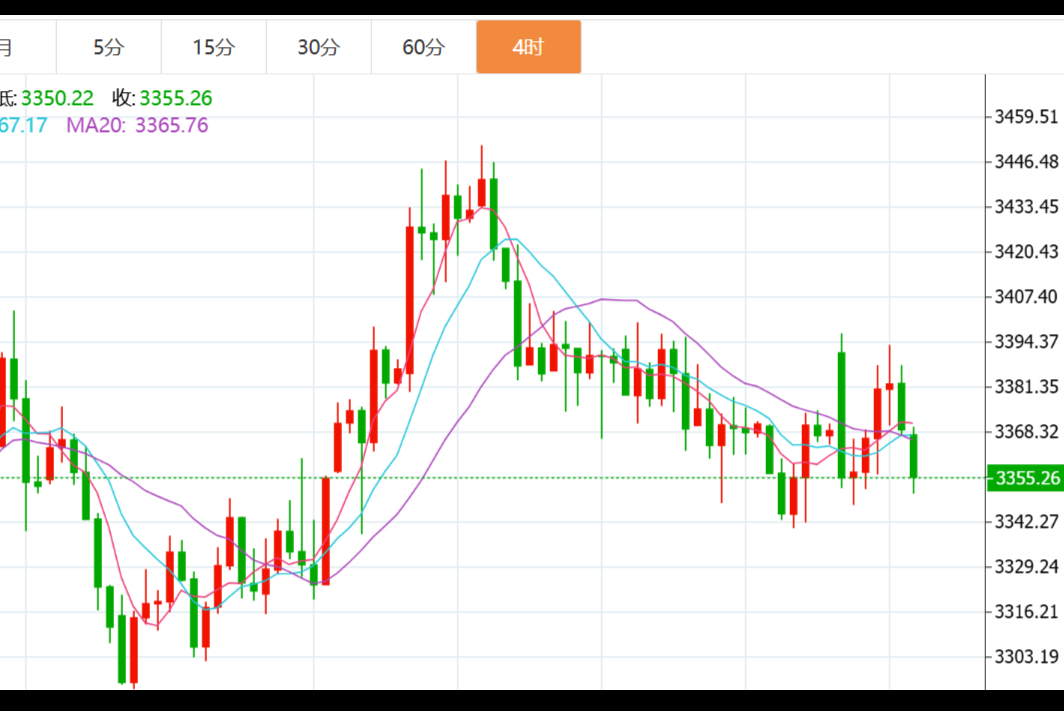The image size is (1064, 711).
Task: Click the 3420.43 price axis label
Action: point(1026,252)
